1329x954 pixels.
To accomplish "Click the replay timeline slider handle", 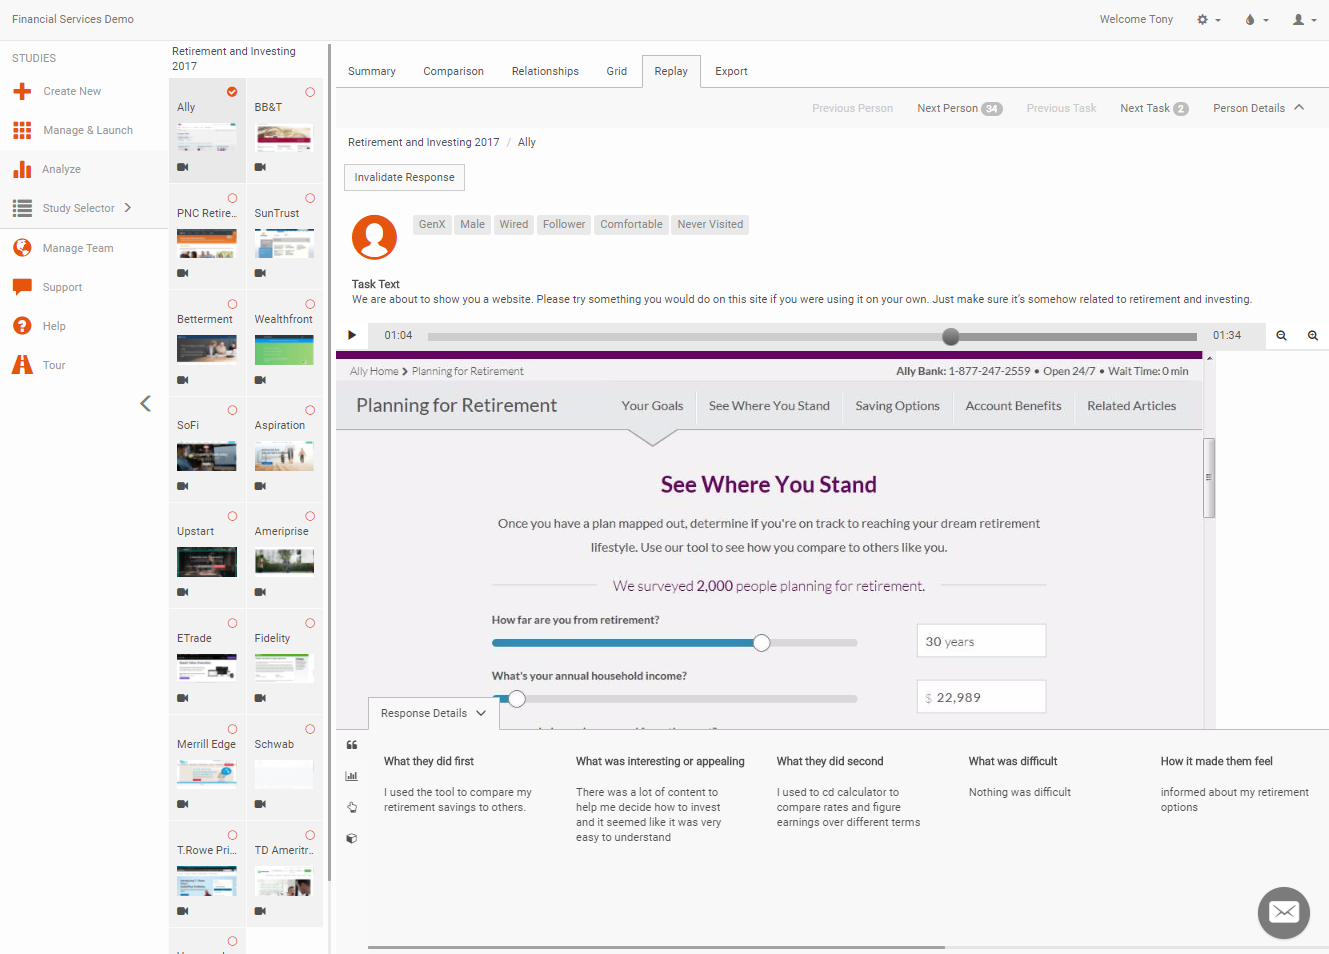I will coord(951,336).
